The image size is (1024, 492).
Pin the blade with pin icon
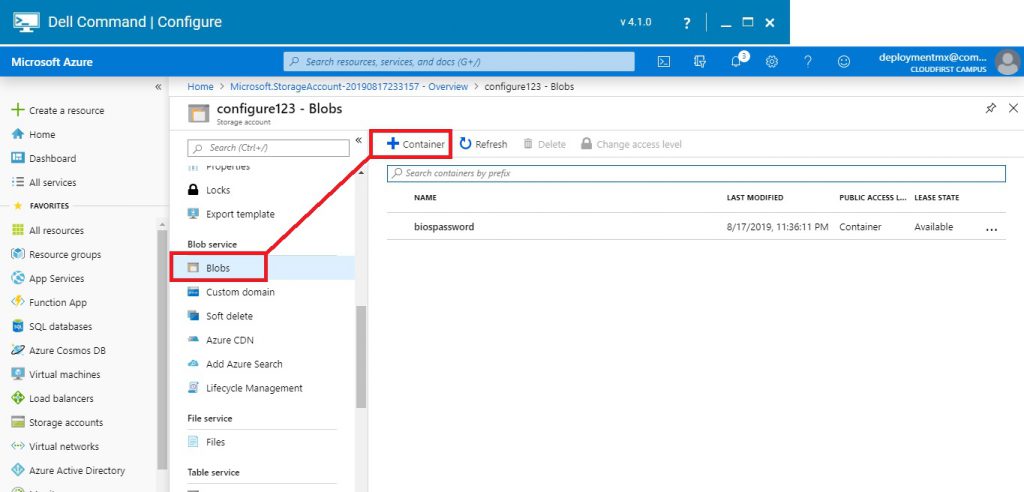tap(990, 108)
